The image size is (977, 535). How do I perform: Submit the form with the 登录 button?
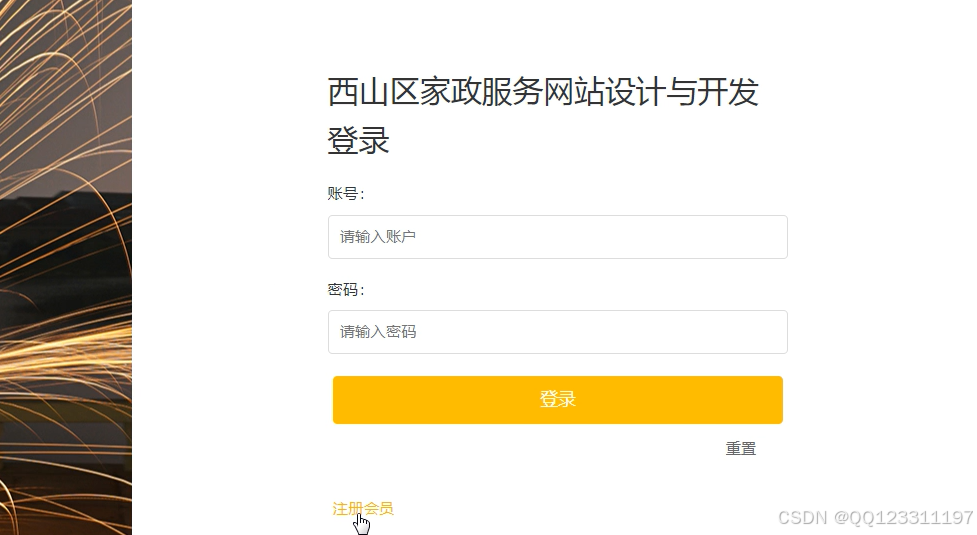557,400
